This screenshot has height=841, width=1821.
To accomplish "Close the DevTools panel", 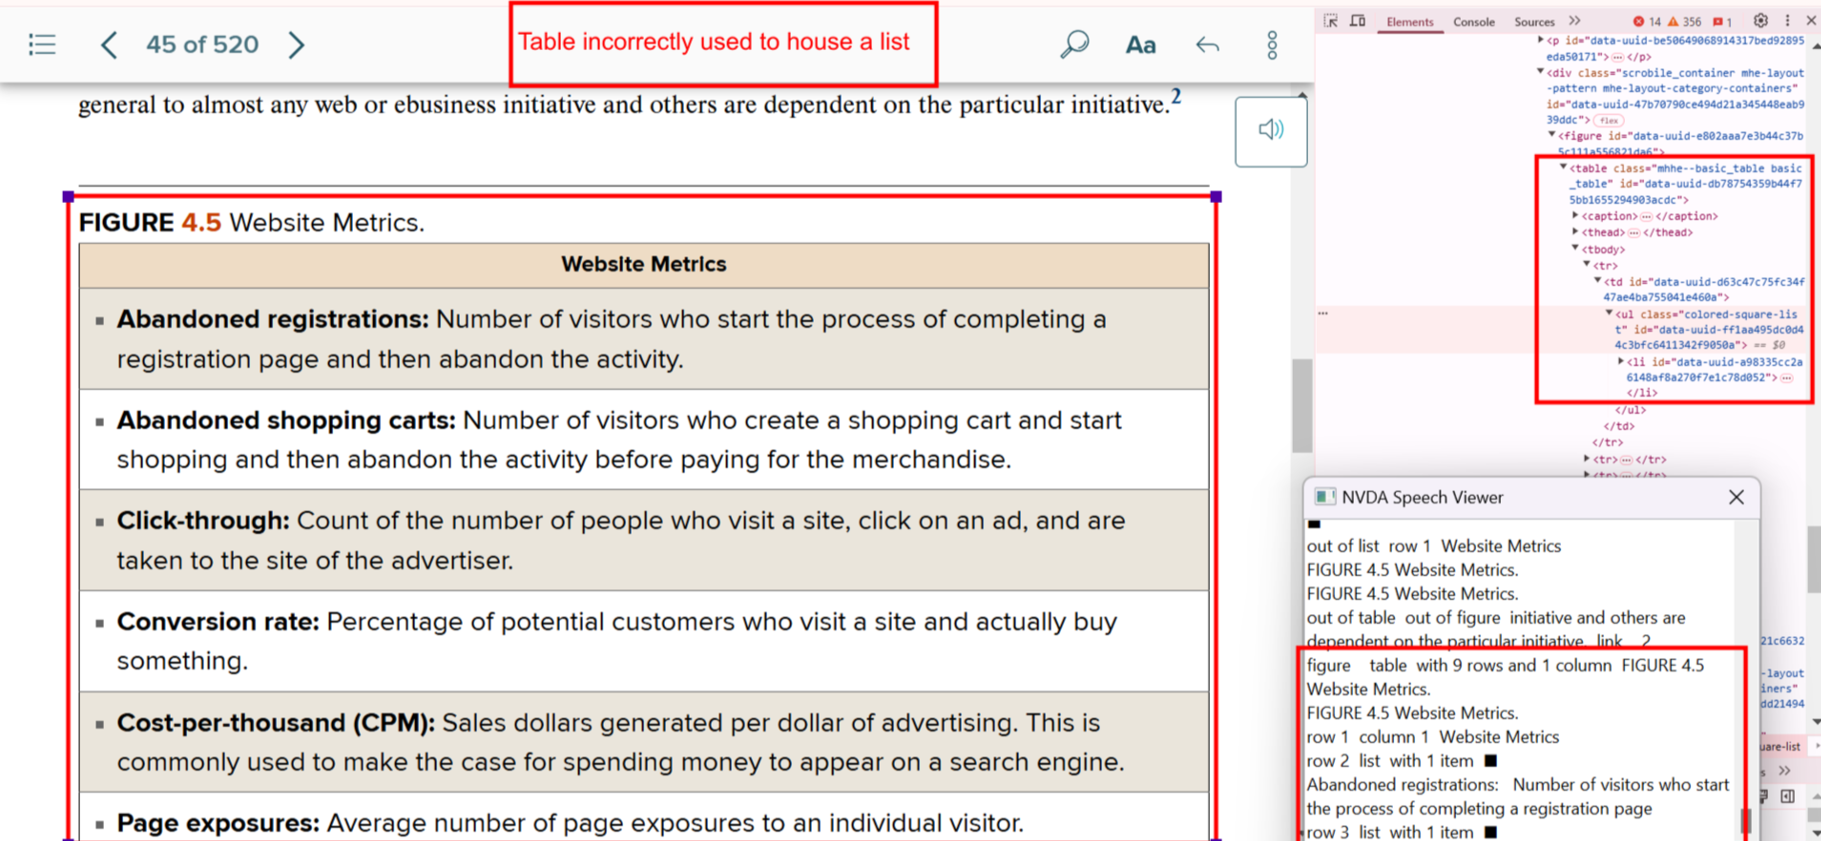I will pyautogui.click(x=1811, y=20).
